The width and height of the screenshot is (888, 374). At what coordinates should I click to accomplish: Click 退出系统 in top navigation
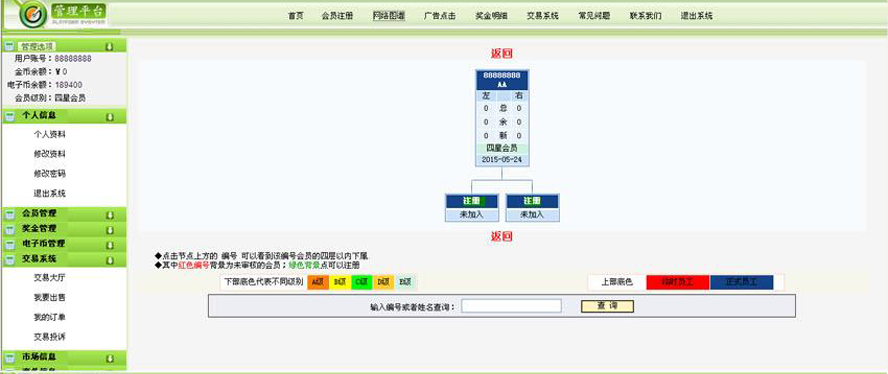click(697, 16)
